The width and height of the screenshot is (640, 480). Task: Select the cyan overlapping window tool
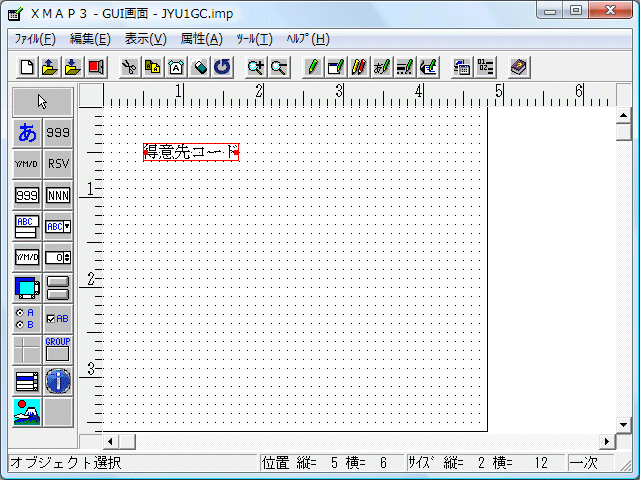[x=27, y=288]
